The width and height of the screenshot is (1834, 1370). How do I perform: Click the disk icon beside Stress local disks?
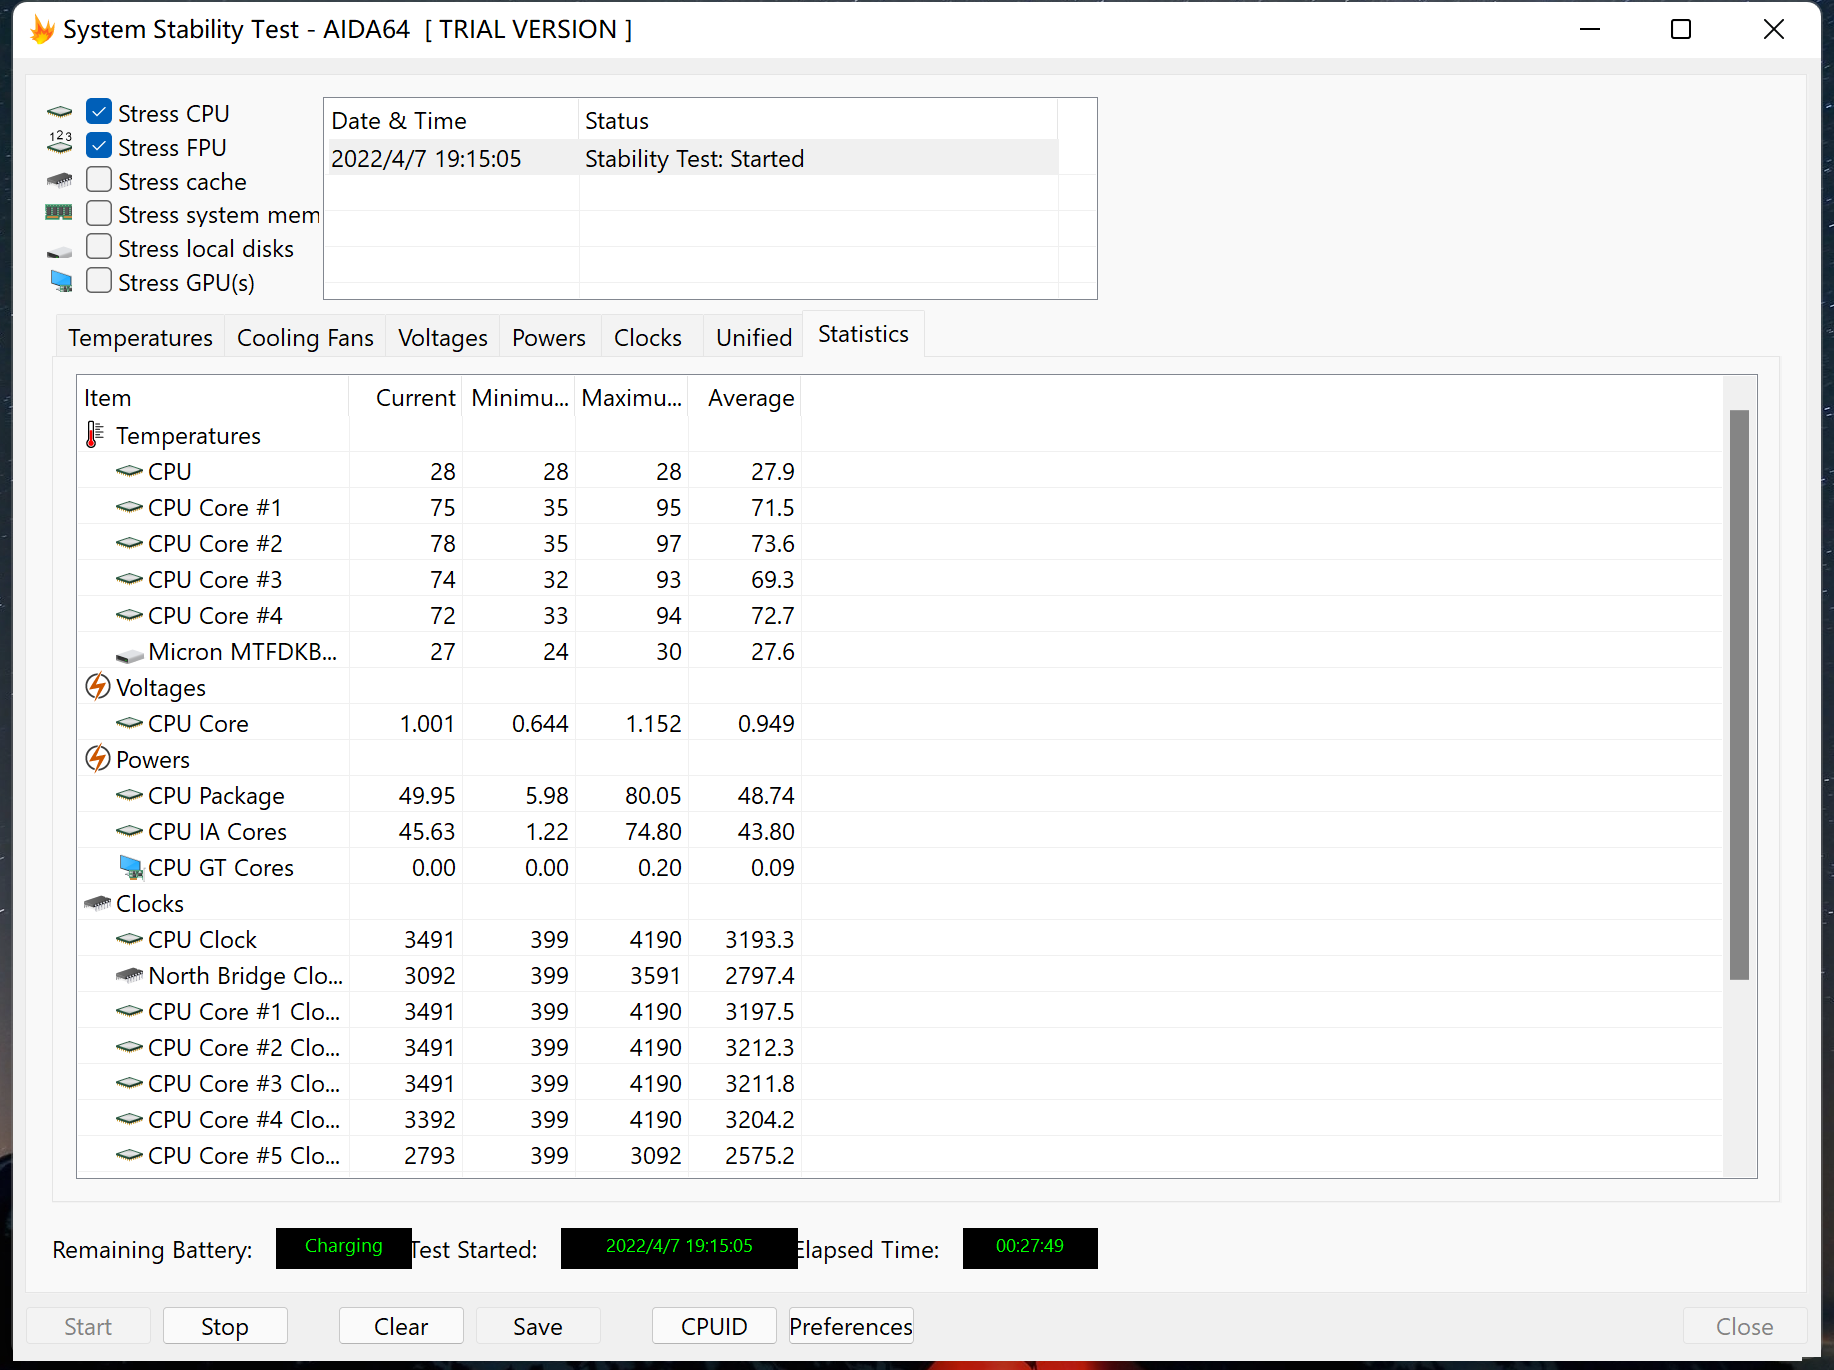pyautogui.click(x=60, y=251)
